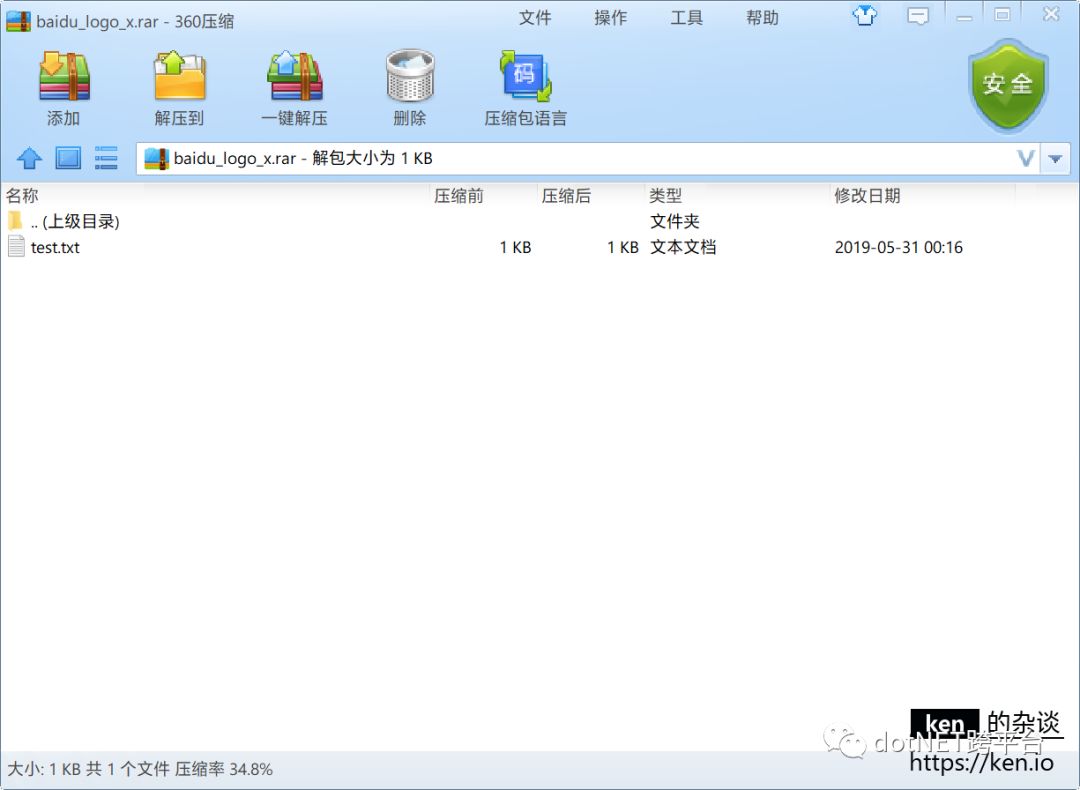Viewport: 1080px width, 790px height.
Task: Open the 操作 menu
Action: click(x=610, y=17)
